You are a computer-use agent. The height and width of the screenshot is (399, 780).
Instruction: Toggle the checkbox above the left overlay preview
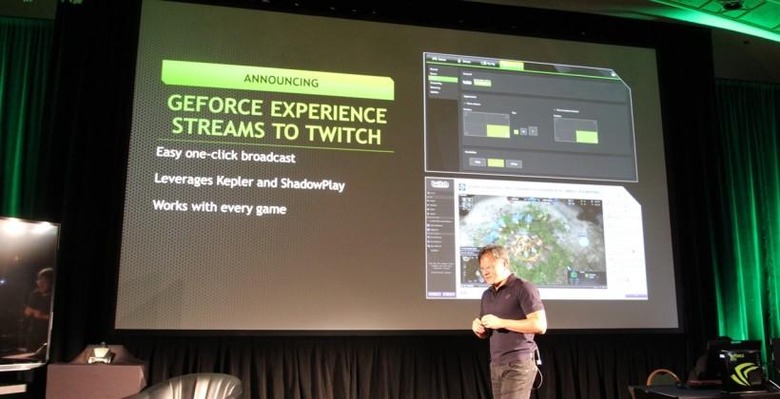[465, 104]
